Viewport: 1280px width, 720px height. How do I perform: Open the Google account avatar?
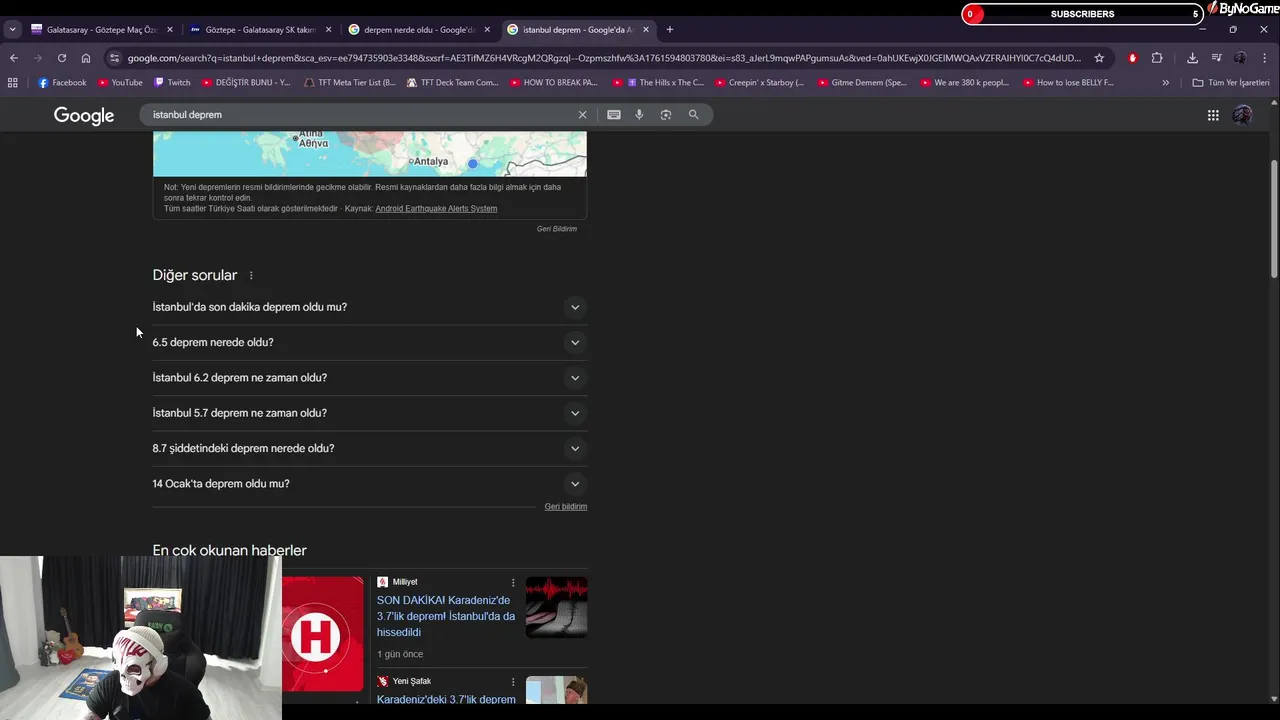[1242, 115]
